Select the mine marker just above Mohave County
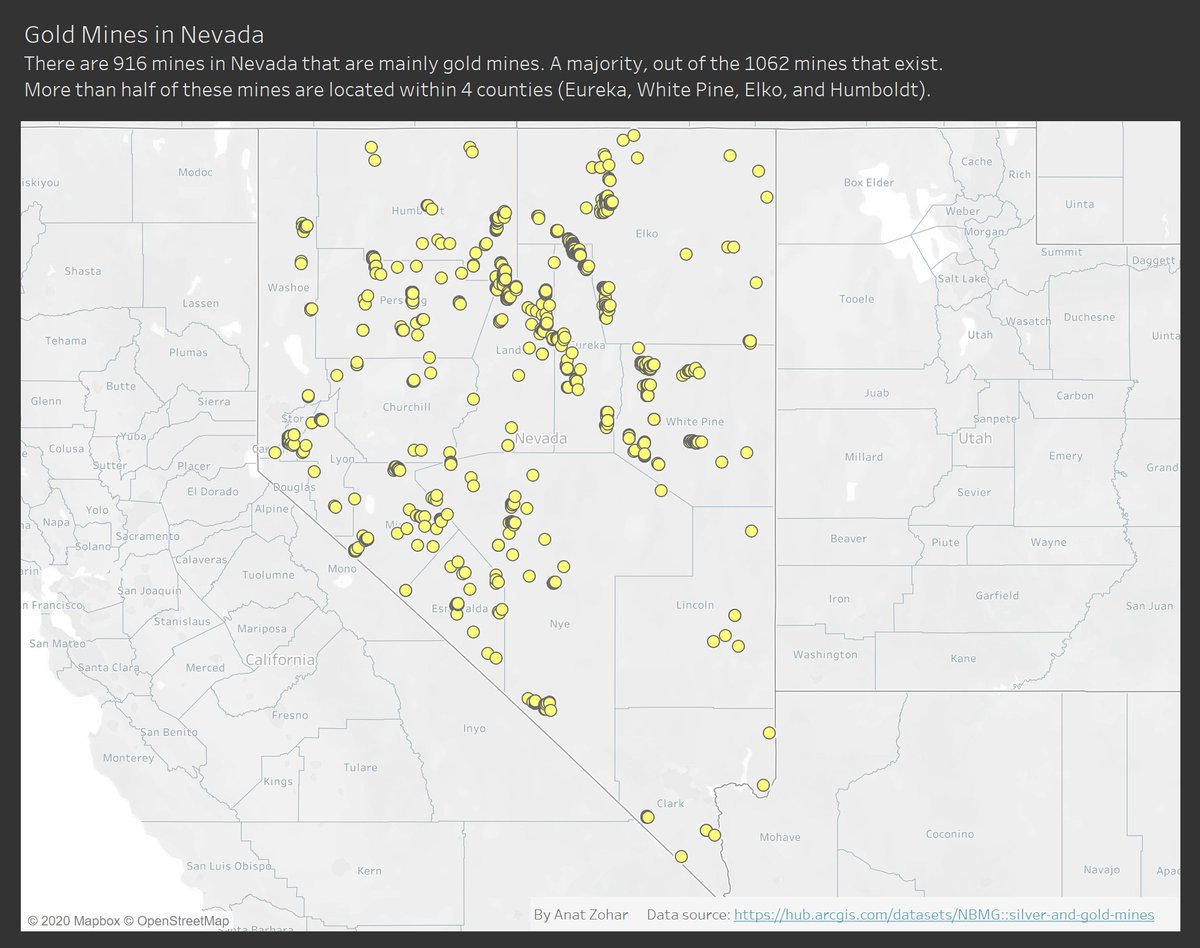Screen dimensions: 1200x948 pyautogui.click(x=763, y=785)
